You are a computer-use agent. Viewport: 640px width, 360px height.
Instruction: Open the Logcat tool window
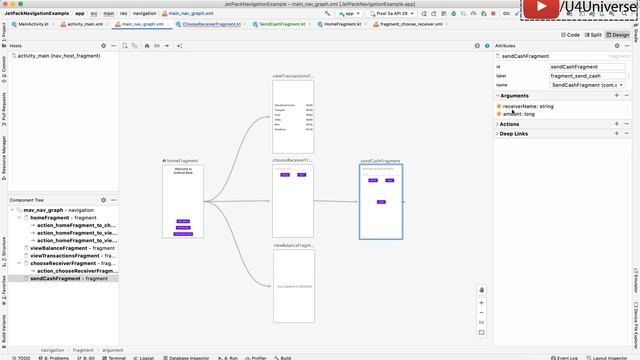pos(144,358)
